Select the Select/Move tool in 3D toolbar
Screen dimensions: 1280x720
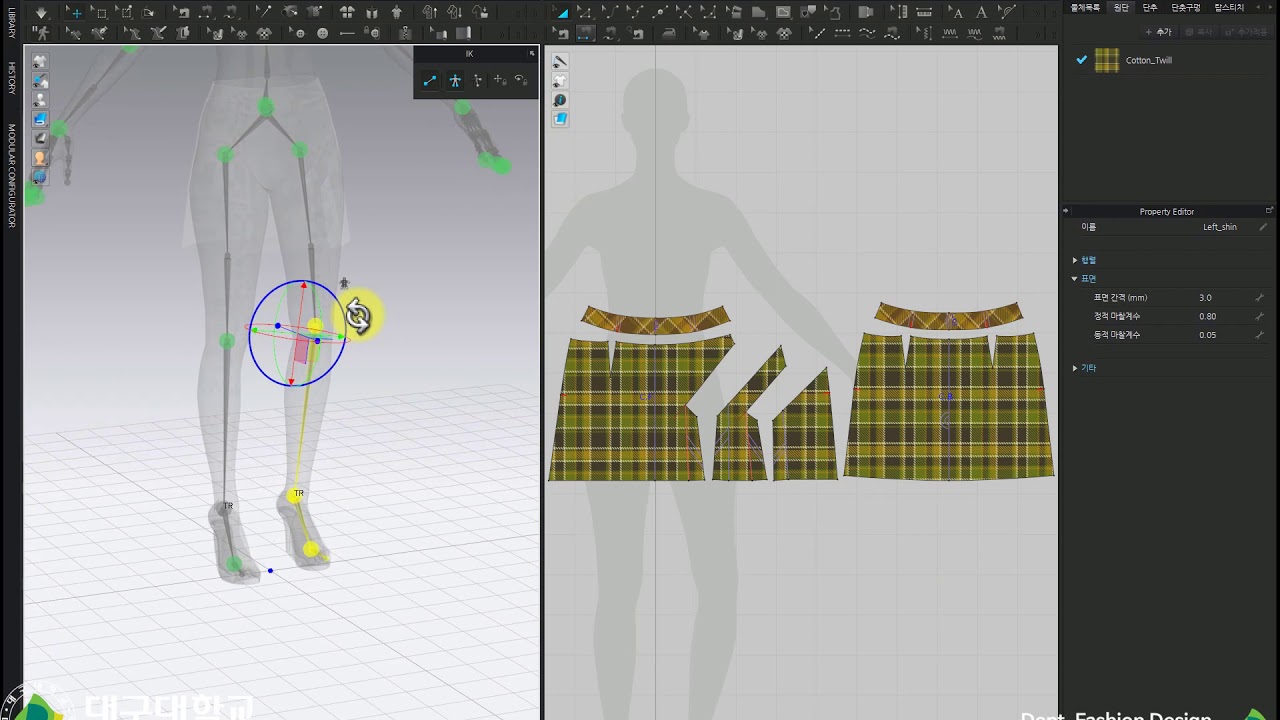[x=76, y=13]
